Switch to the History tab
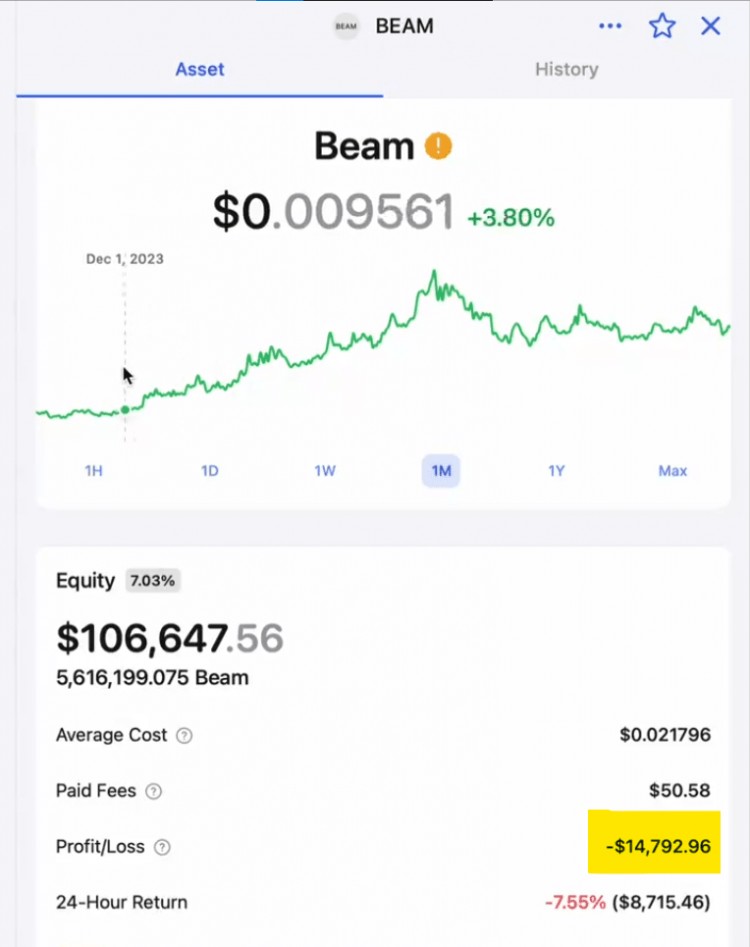 [x=566, y=69]
